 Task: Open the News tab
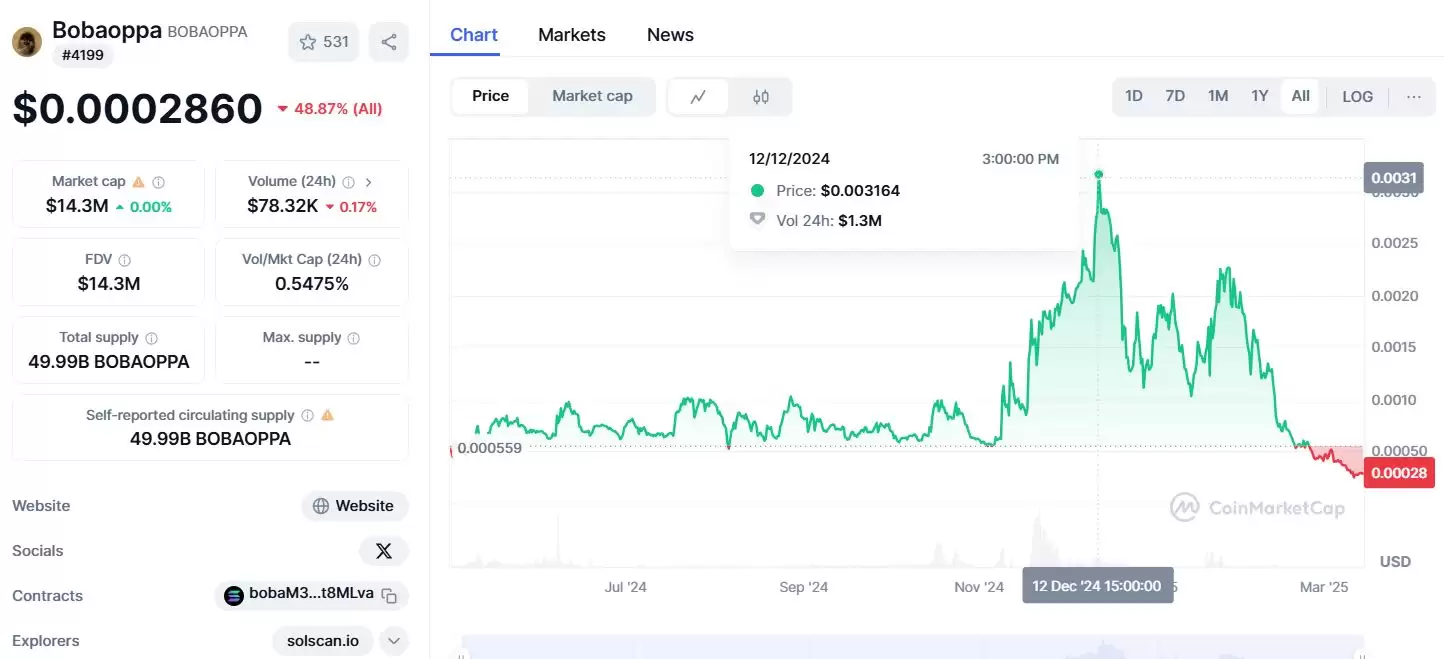(x=670, y=35)
